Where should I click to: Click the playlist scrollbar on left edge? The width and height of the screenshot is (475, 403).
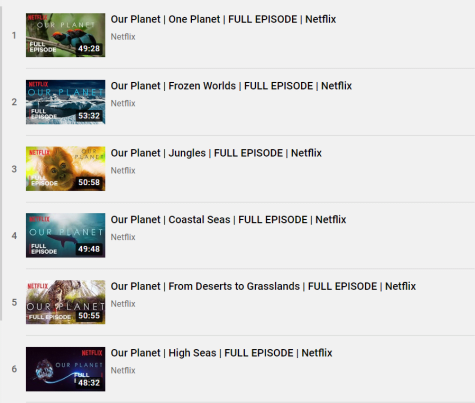pos(1,163)
